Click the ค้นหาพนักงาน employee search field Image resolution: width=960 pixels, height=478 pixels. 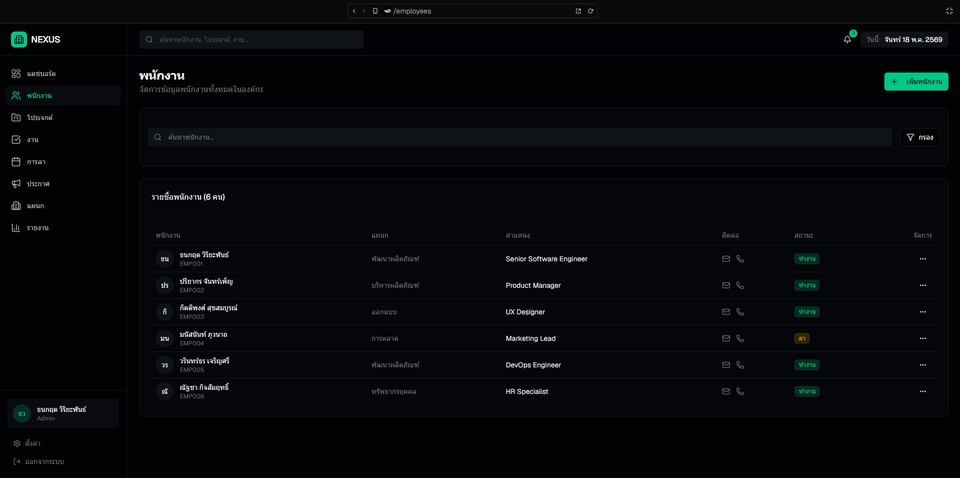519,137
